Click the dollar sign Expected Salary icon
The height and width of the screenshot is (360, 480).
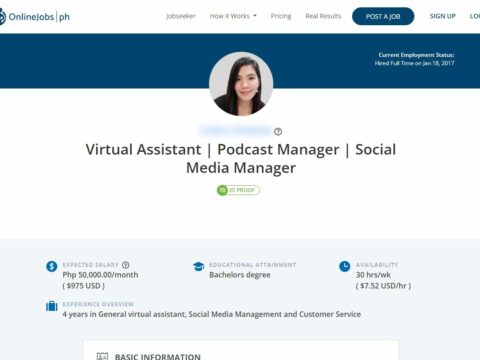[x=52, y=266]
